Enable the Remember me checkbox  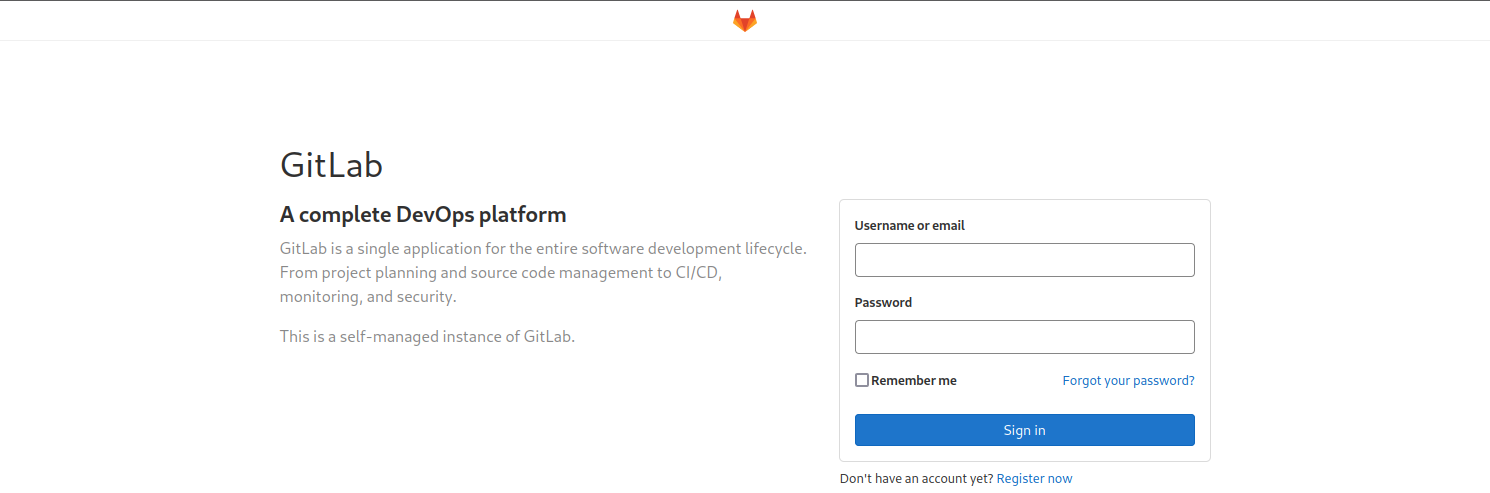(x=862, y=380)
